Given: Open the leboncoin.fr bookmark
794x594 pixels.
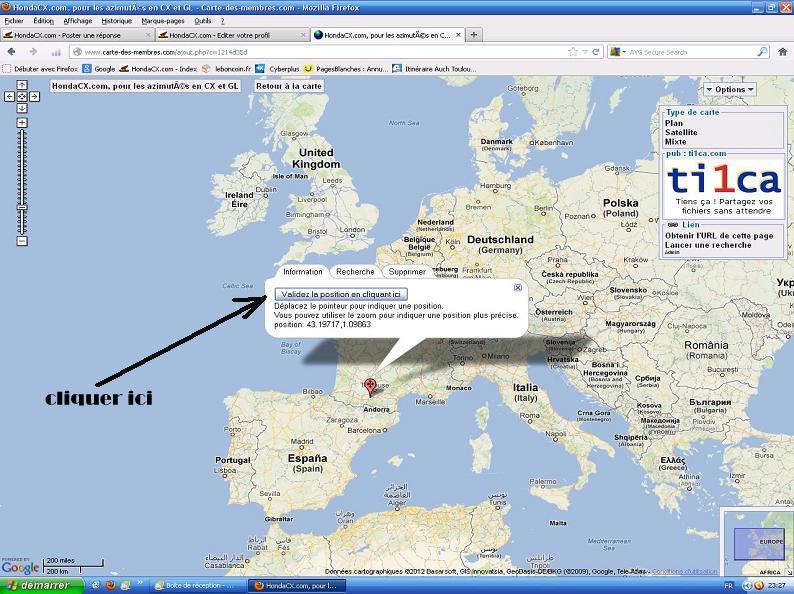Looking at the screenshot, I should pyautogui.click(x=226, y=68).
